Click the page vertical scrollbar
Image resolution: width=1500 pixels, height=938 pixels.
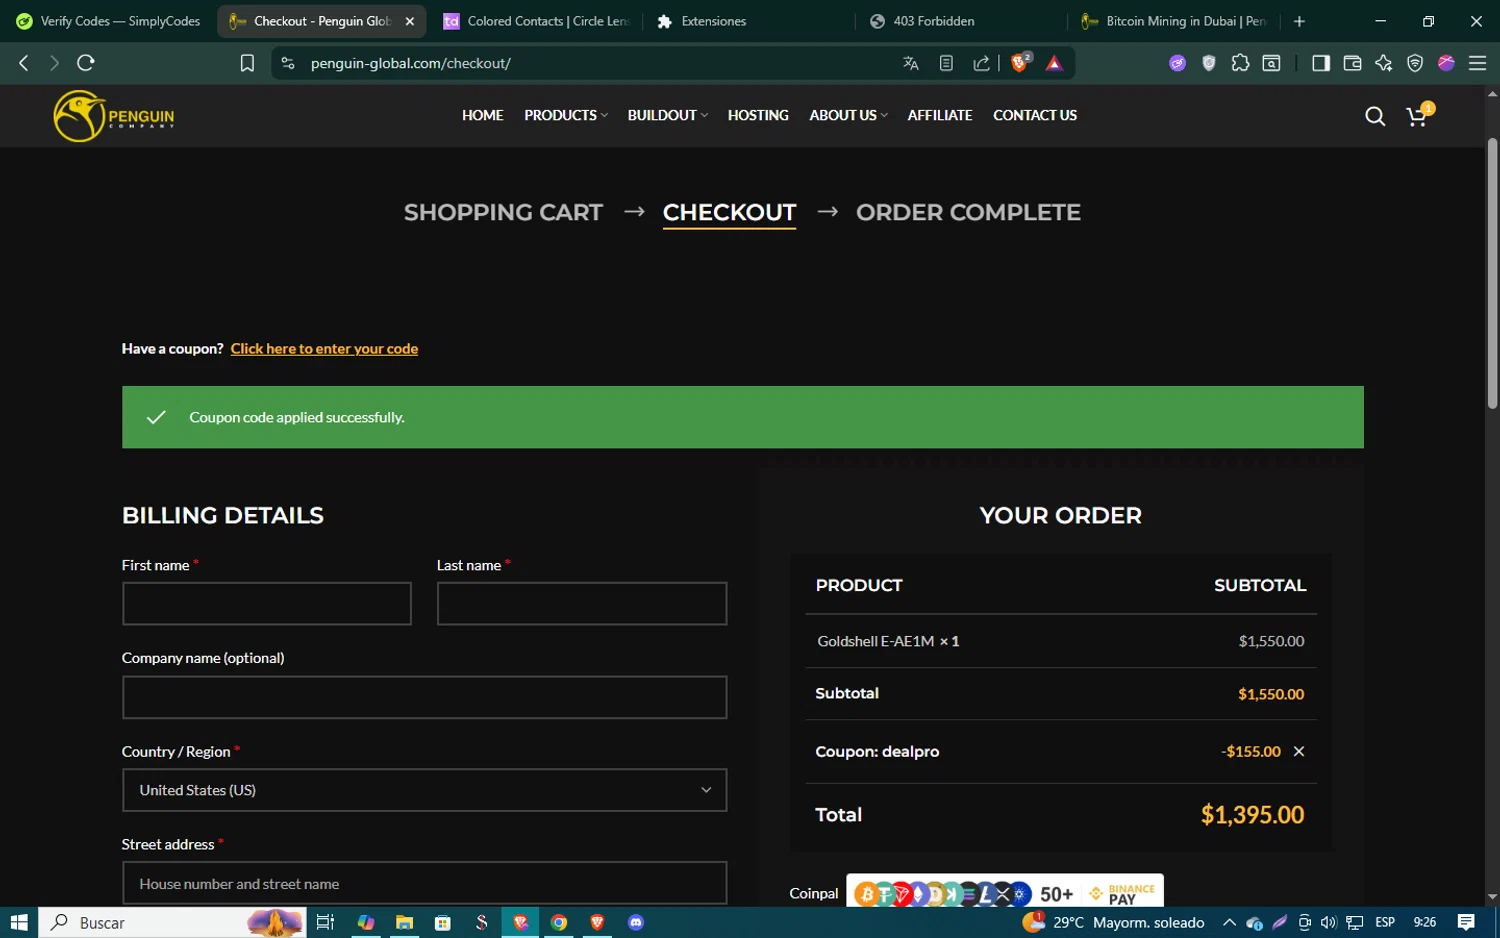1492,273
